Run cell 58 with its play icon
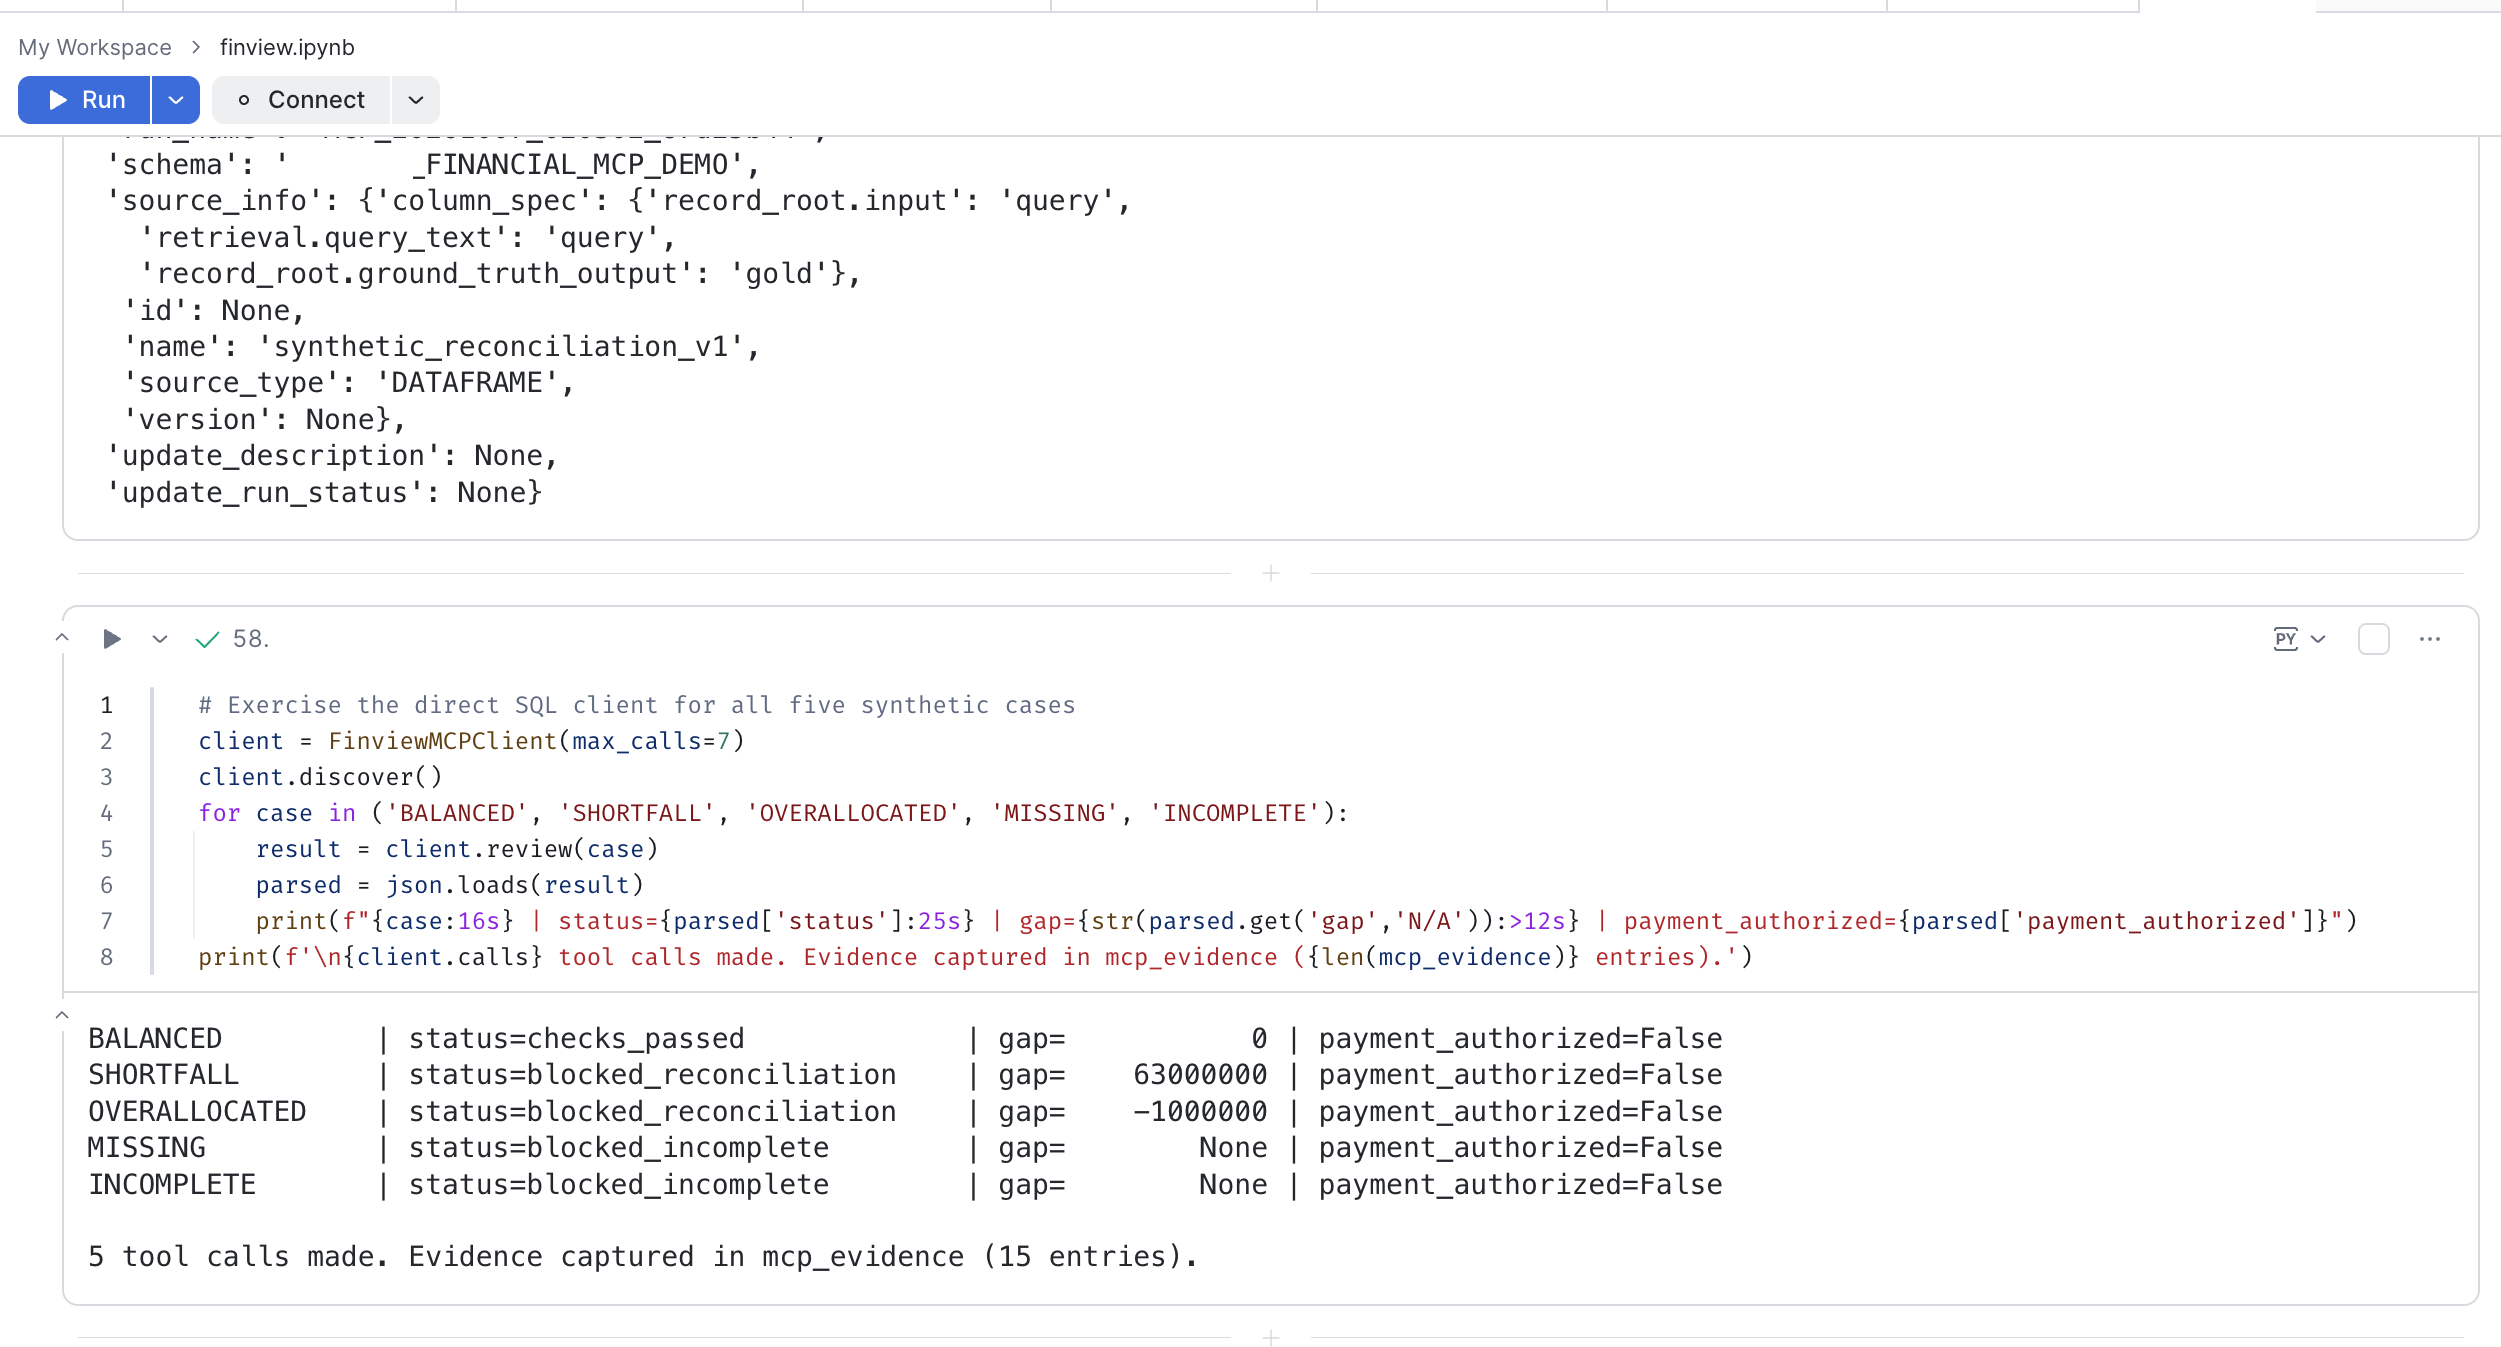The height and width of the screenshot is (1347, 2501). (112, 639)
